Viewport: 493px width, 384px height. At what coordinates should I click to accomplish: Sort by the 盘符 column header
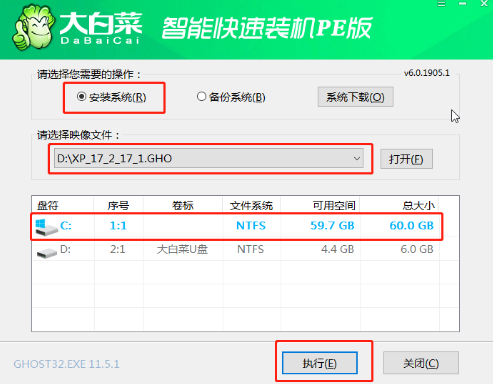coord(63,205)
